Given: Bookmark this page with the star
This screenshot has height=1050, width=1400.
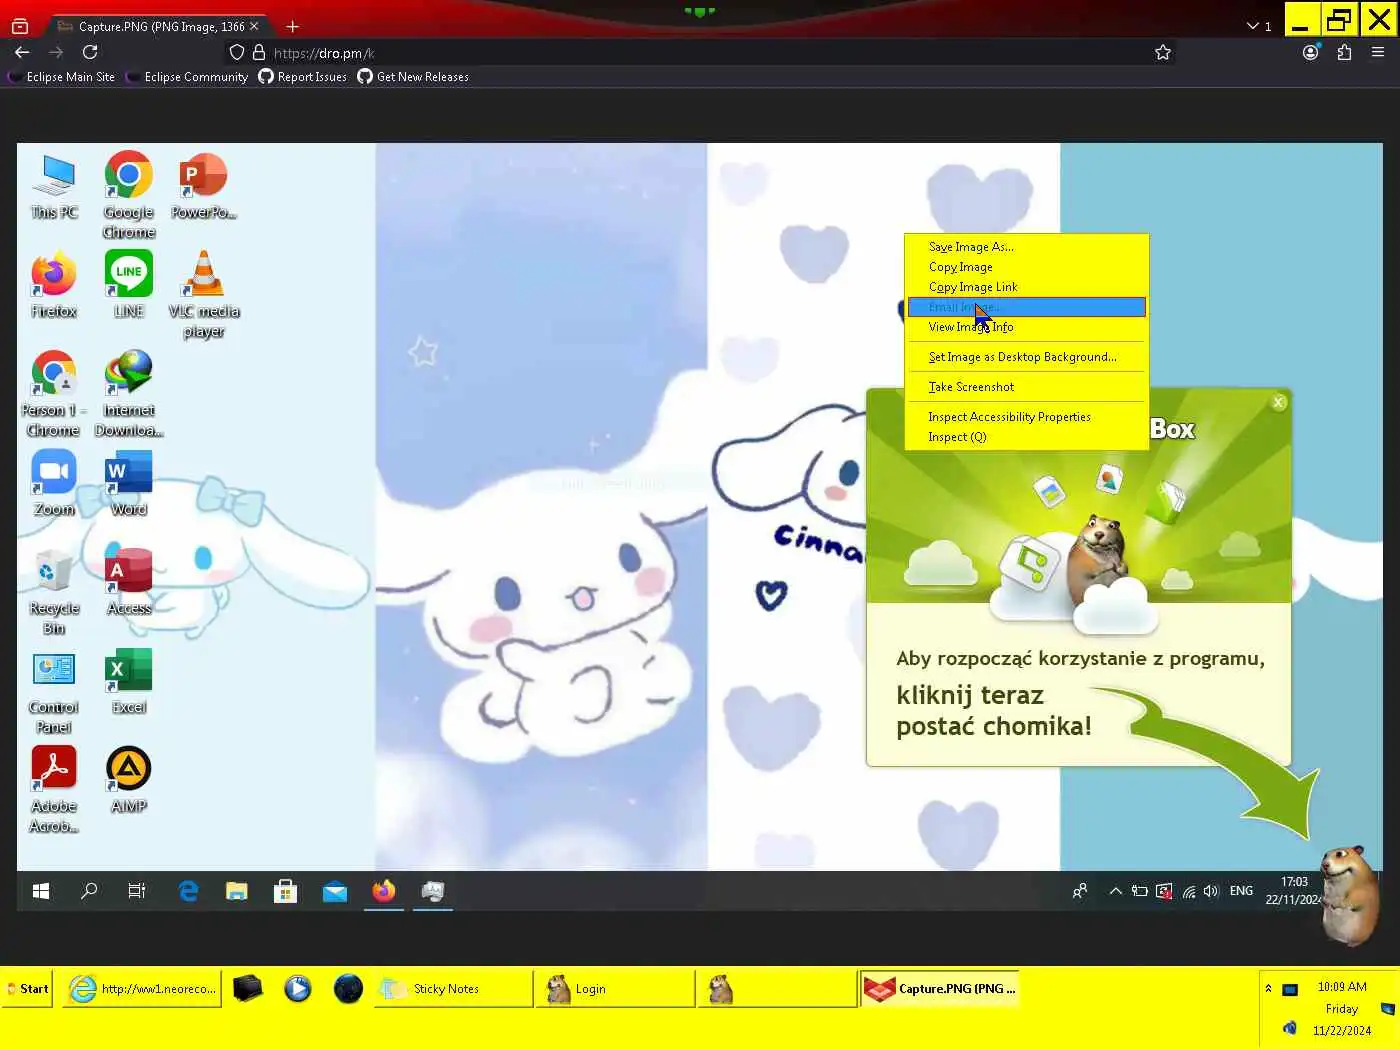Looking at the screenshot, I should (x=1163, y=52).
